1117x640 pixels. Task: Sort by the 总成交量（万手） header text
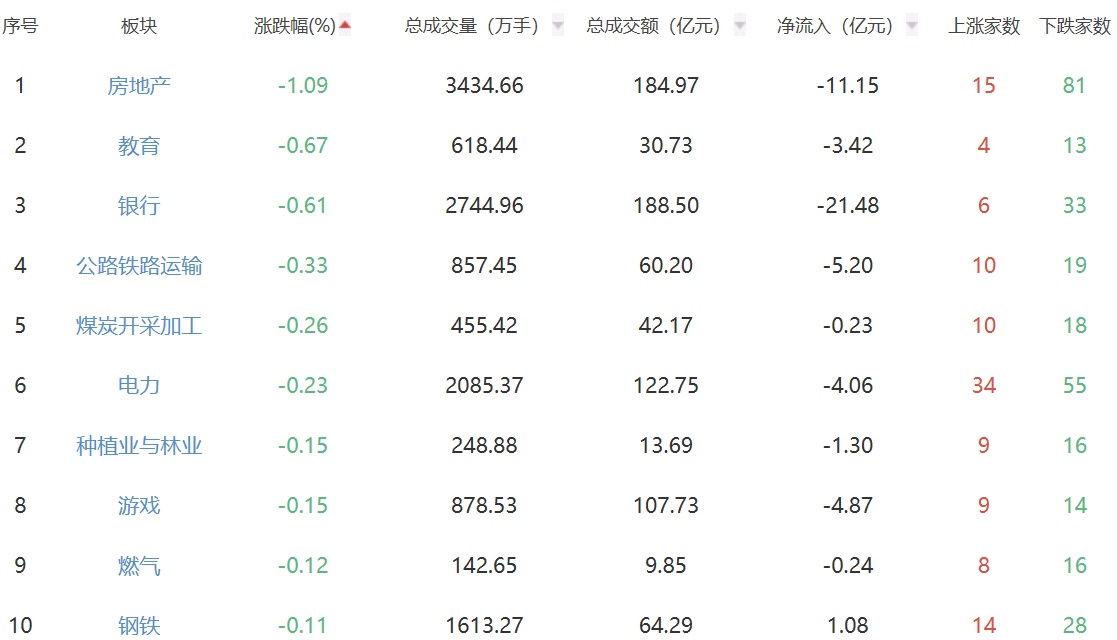[x=472, y=27]
